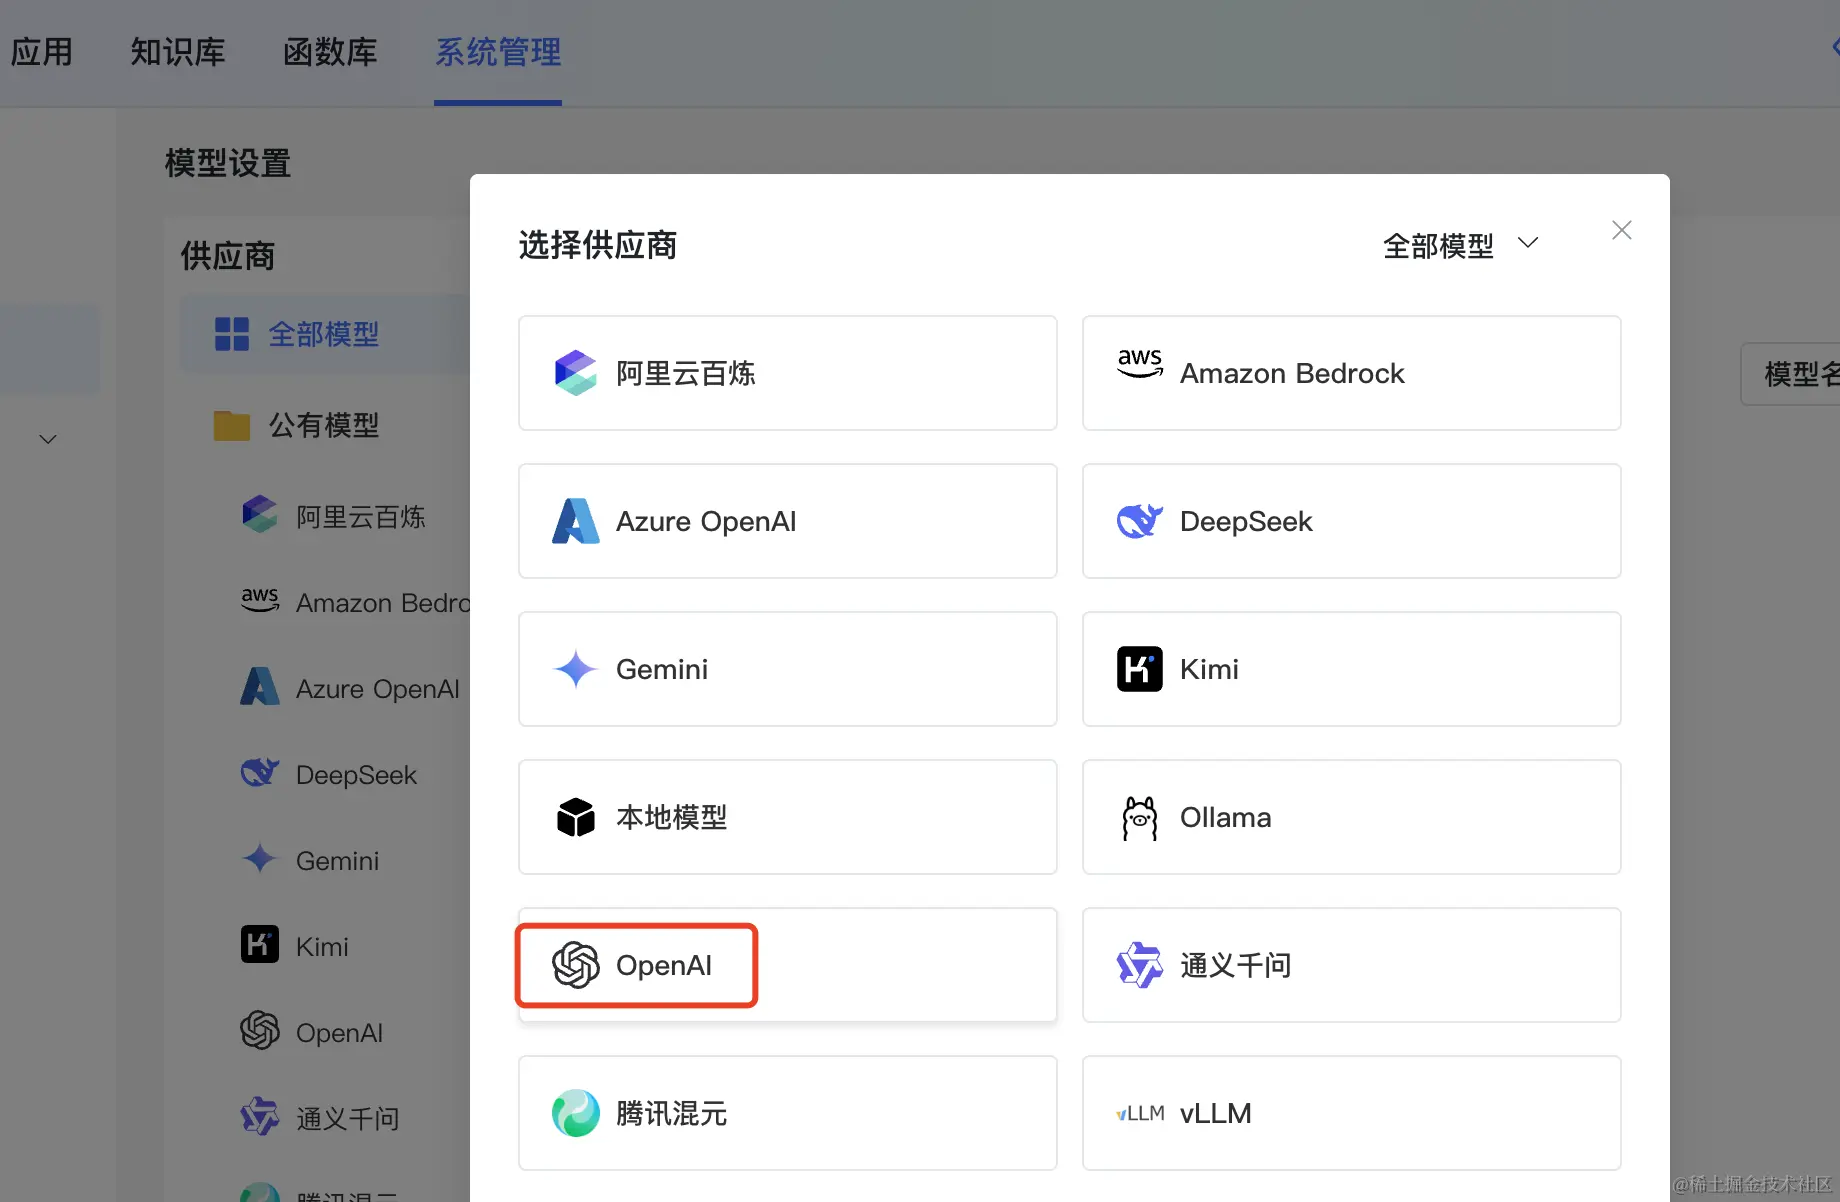Viewport: 1840px width, 1202px height.
Task: Open the 全部模型 dropdown in dialog
Action: coord(1460,245)
